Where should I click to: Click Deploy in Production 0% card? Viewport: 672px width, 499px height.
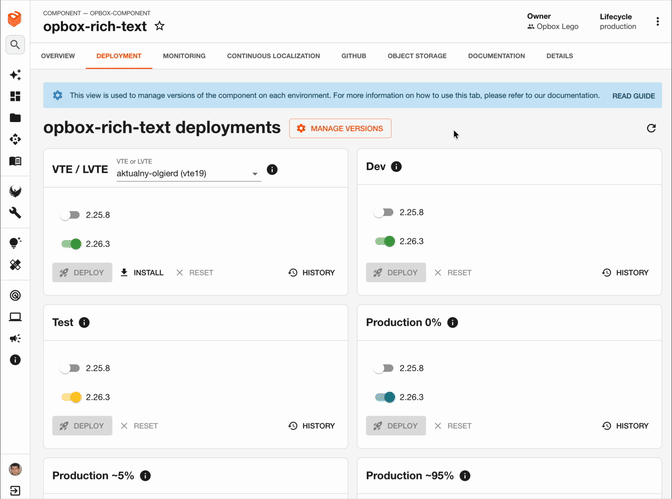pyautogui.click(x=396, y=426)
